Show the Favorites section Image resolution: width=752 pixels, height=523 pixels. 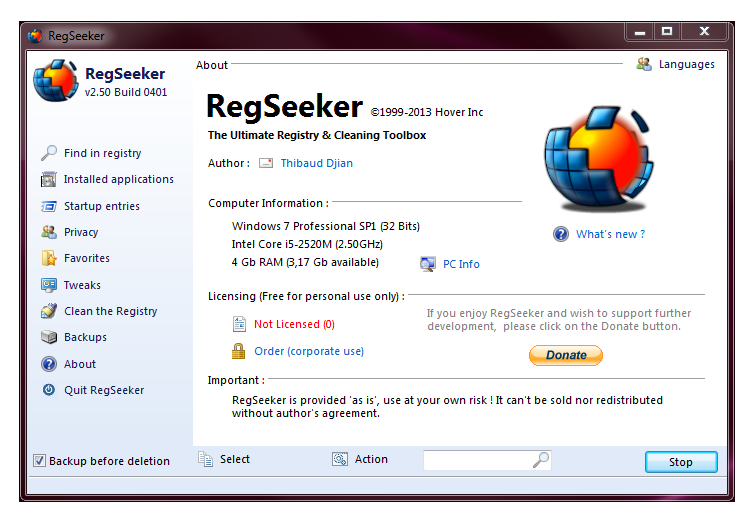click(87, 258)
